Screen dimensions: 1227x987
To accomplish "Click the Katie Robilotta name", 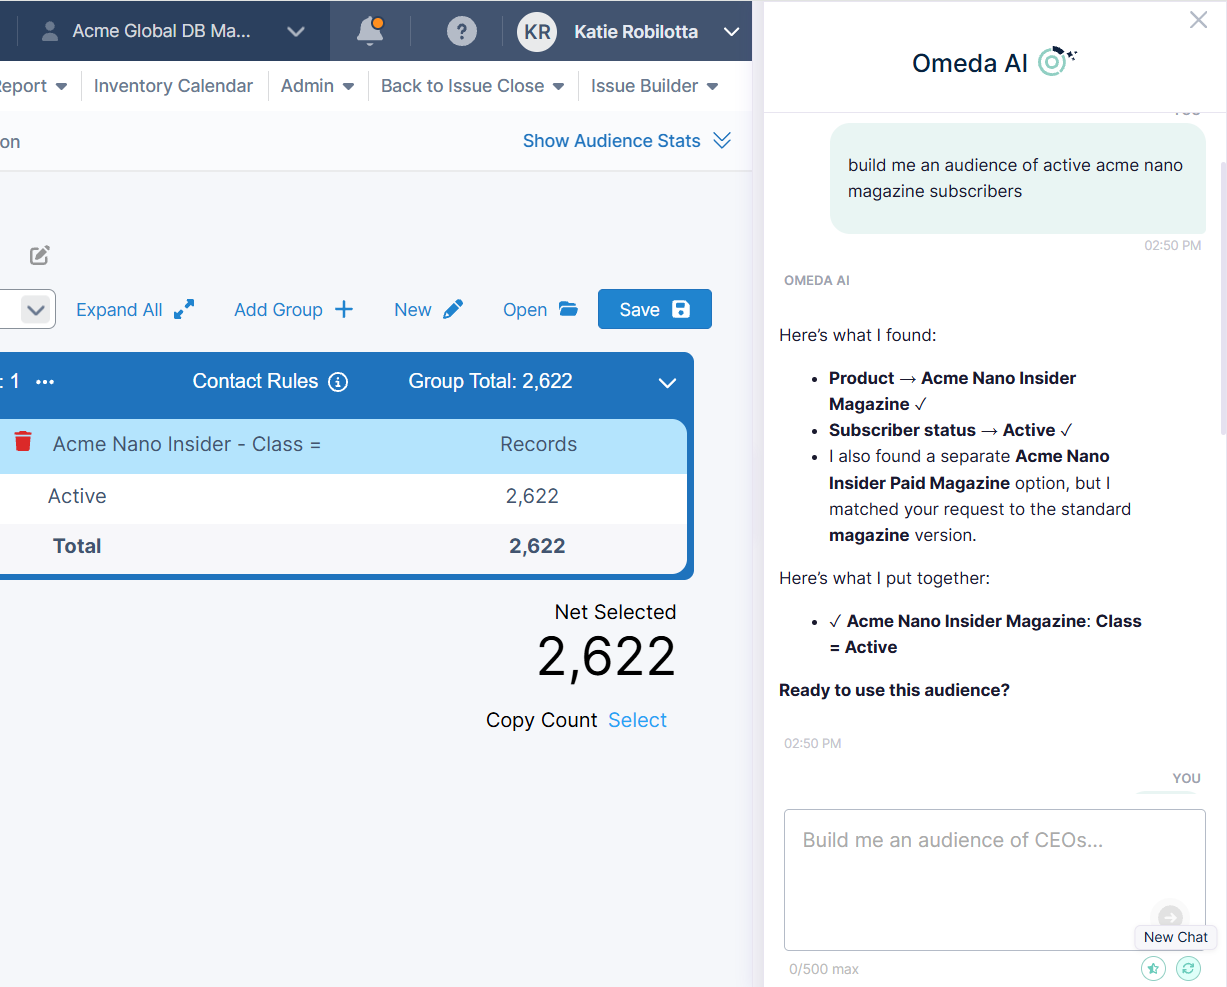I will [x=636, y=32].
